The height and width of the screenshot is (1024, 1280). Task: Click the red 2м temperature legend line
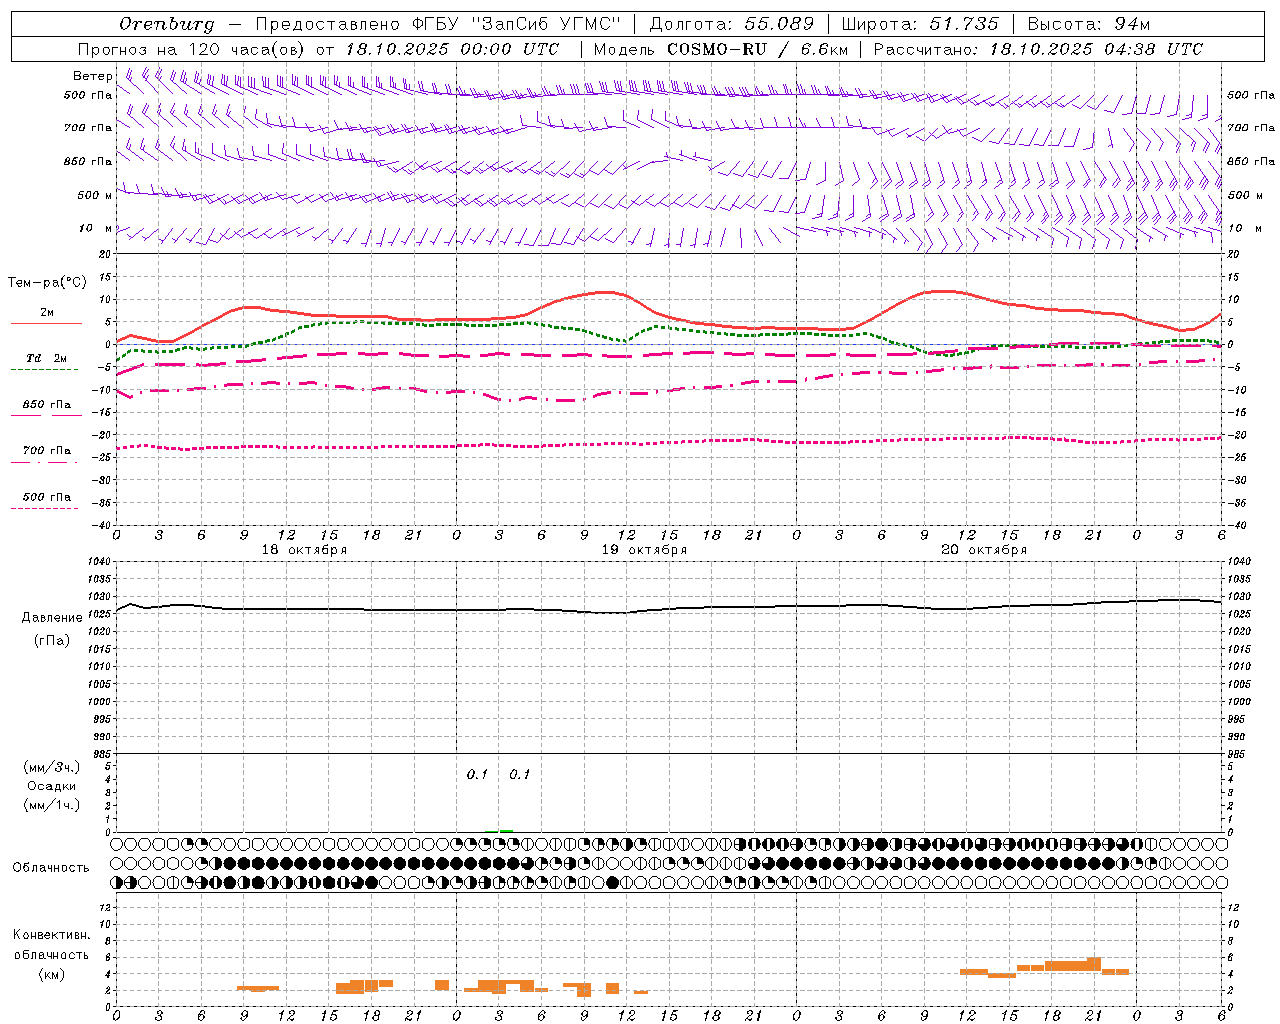pos(46,323)
